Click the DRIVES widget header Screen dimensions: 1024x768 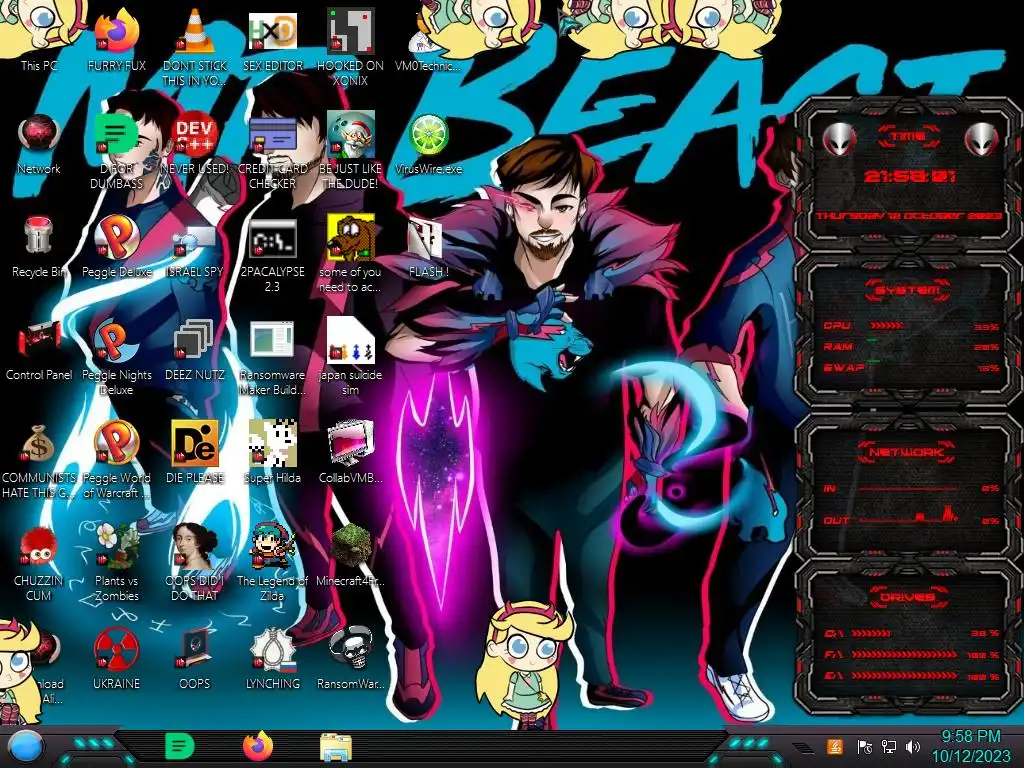coord(906,597)
